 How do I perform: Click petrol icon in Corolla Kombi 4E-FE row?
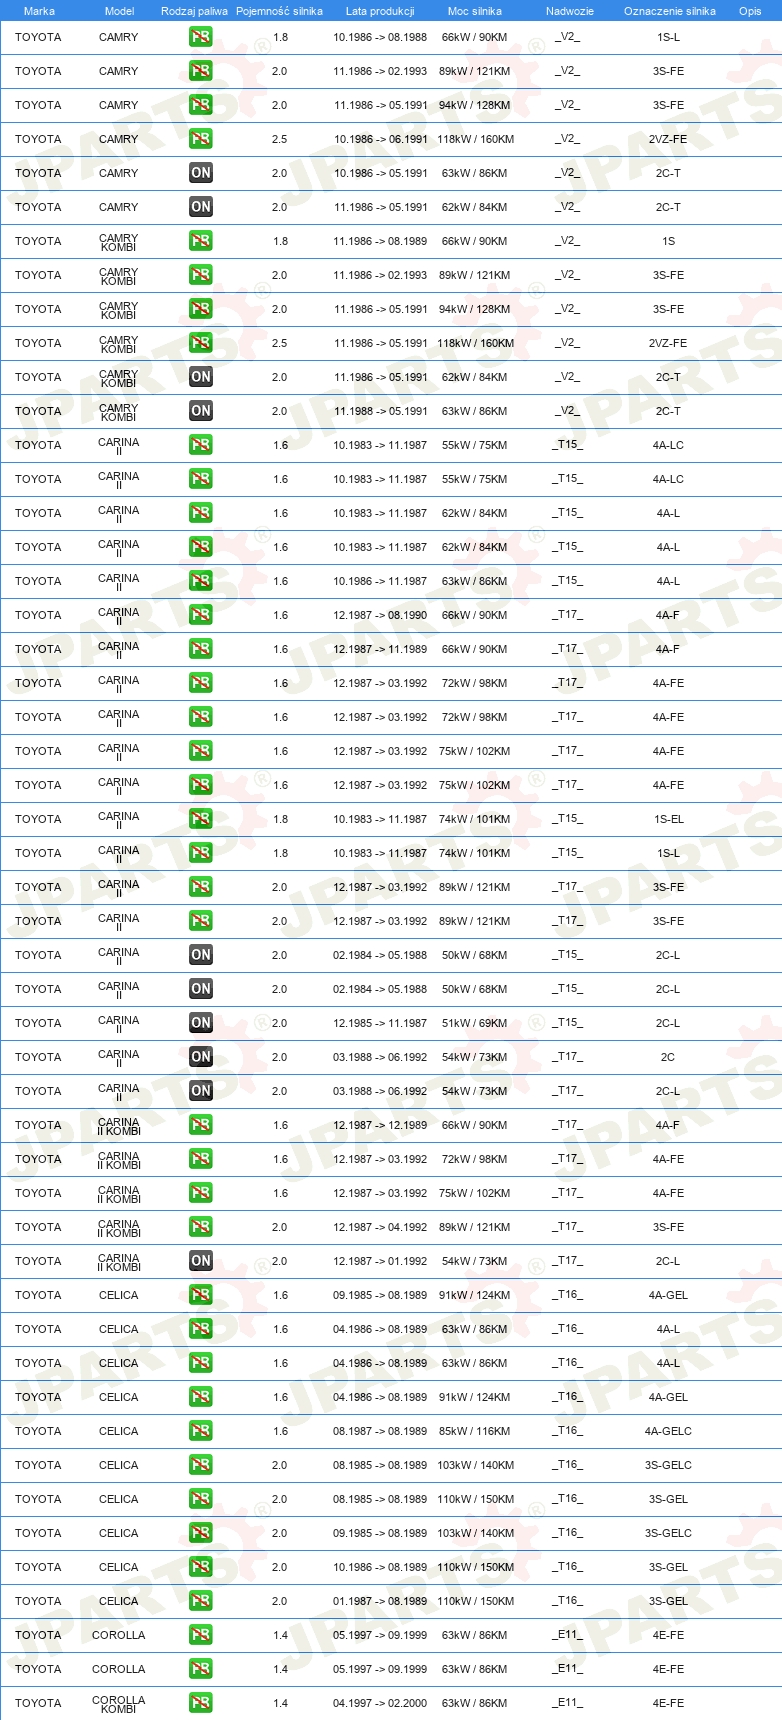pyautogui.click(x=201, y=1703)
